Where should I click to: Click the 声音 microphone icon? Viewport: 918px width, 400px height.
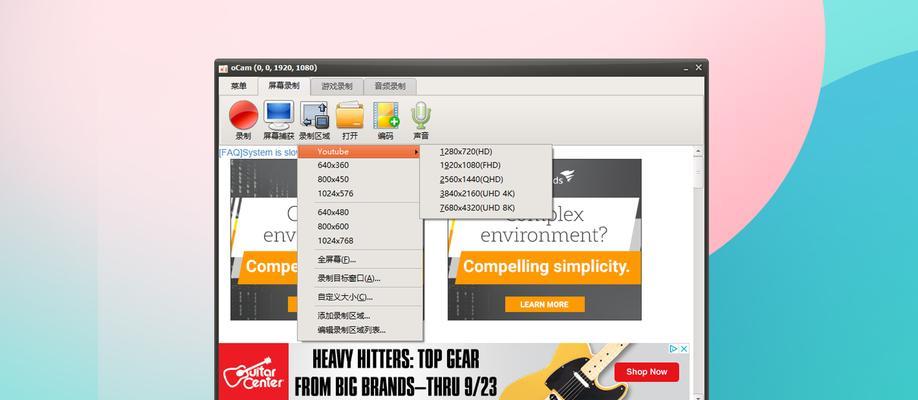421,115
